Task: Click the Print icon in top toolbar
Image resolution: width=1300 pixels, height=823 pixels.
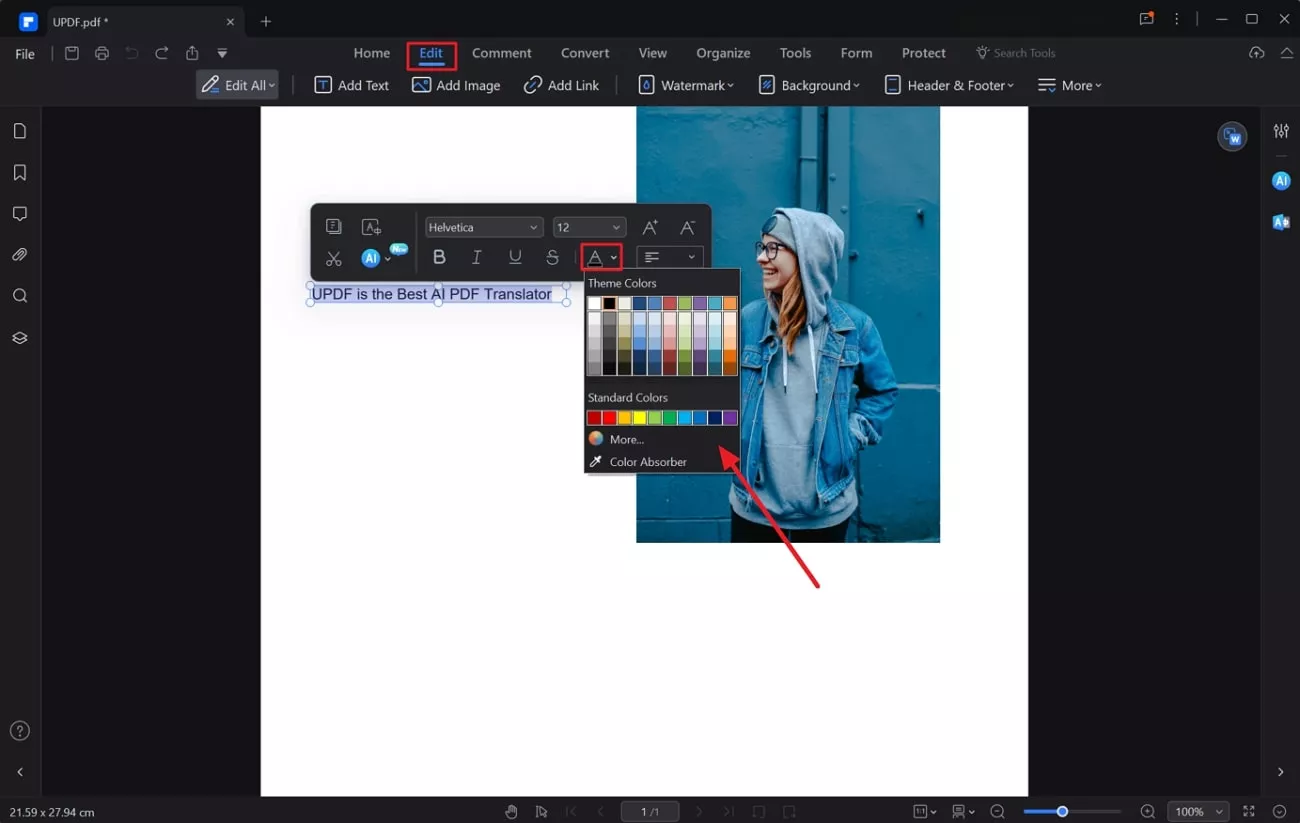Action: point(102,53)
